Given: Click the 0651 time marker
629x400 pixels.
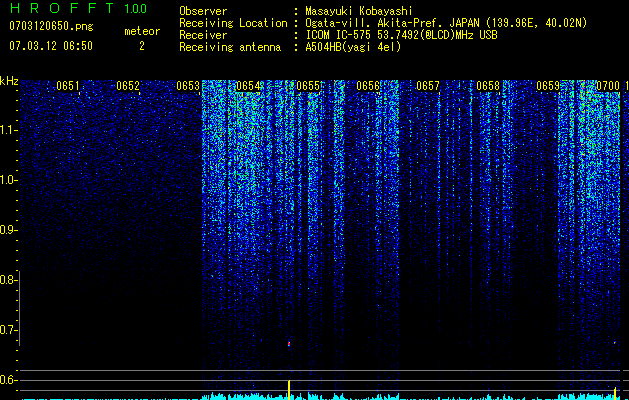Looking at the screenshot, I should point(67,86).
